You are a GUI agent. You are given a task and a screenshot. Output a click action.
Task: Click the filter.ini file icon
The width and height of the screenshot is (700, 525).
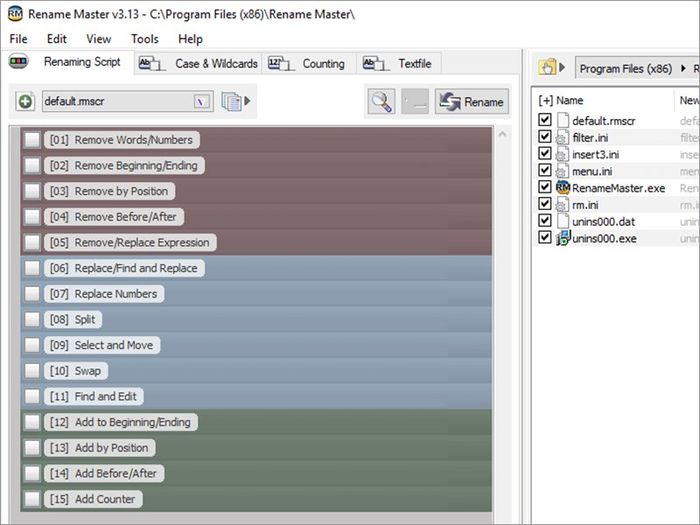562,138
